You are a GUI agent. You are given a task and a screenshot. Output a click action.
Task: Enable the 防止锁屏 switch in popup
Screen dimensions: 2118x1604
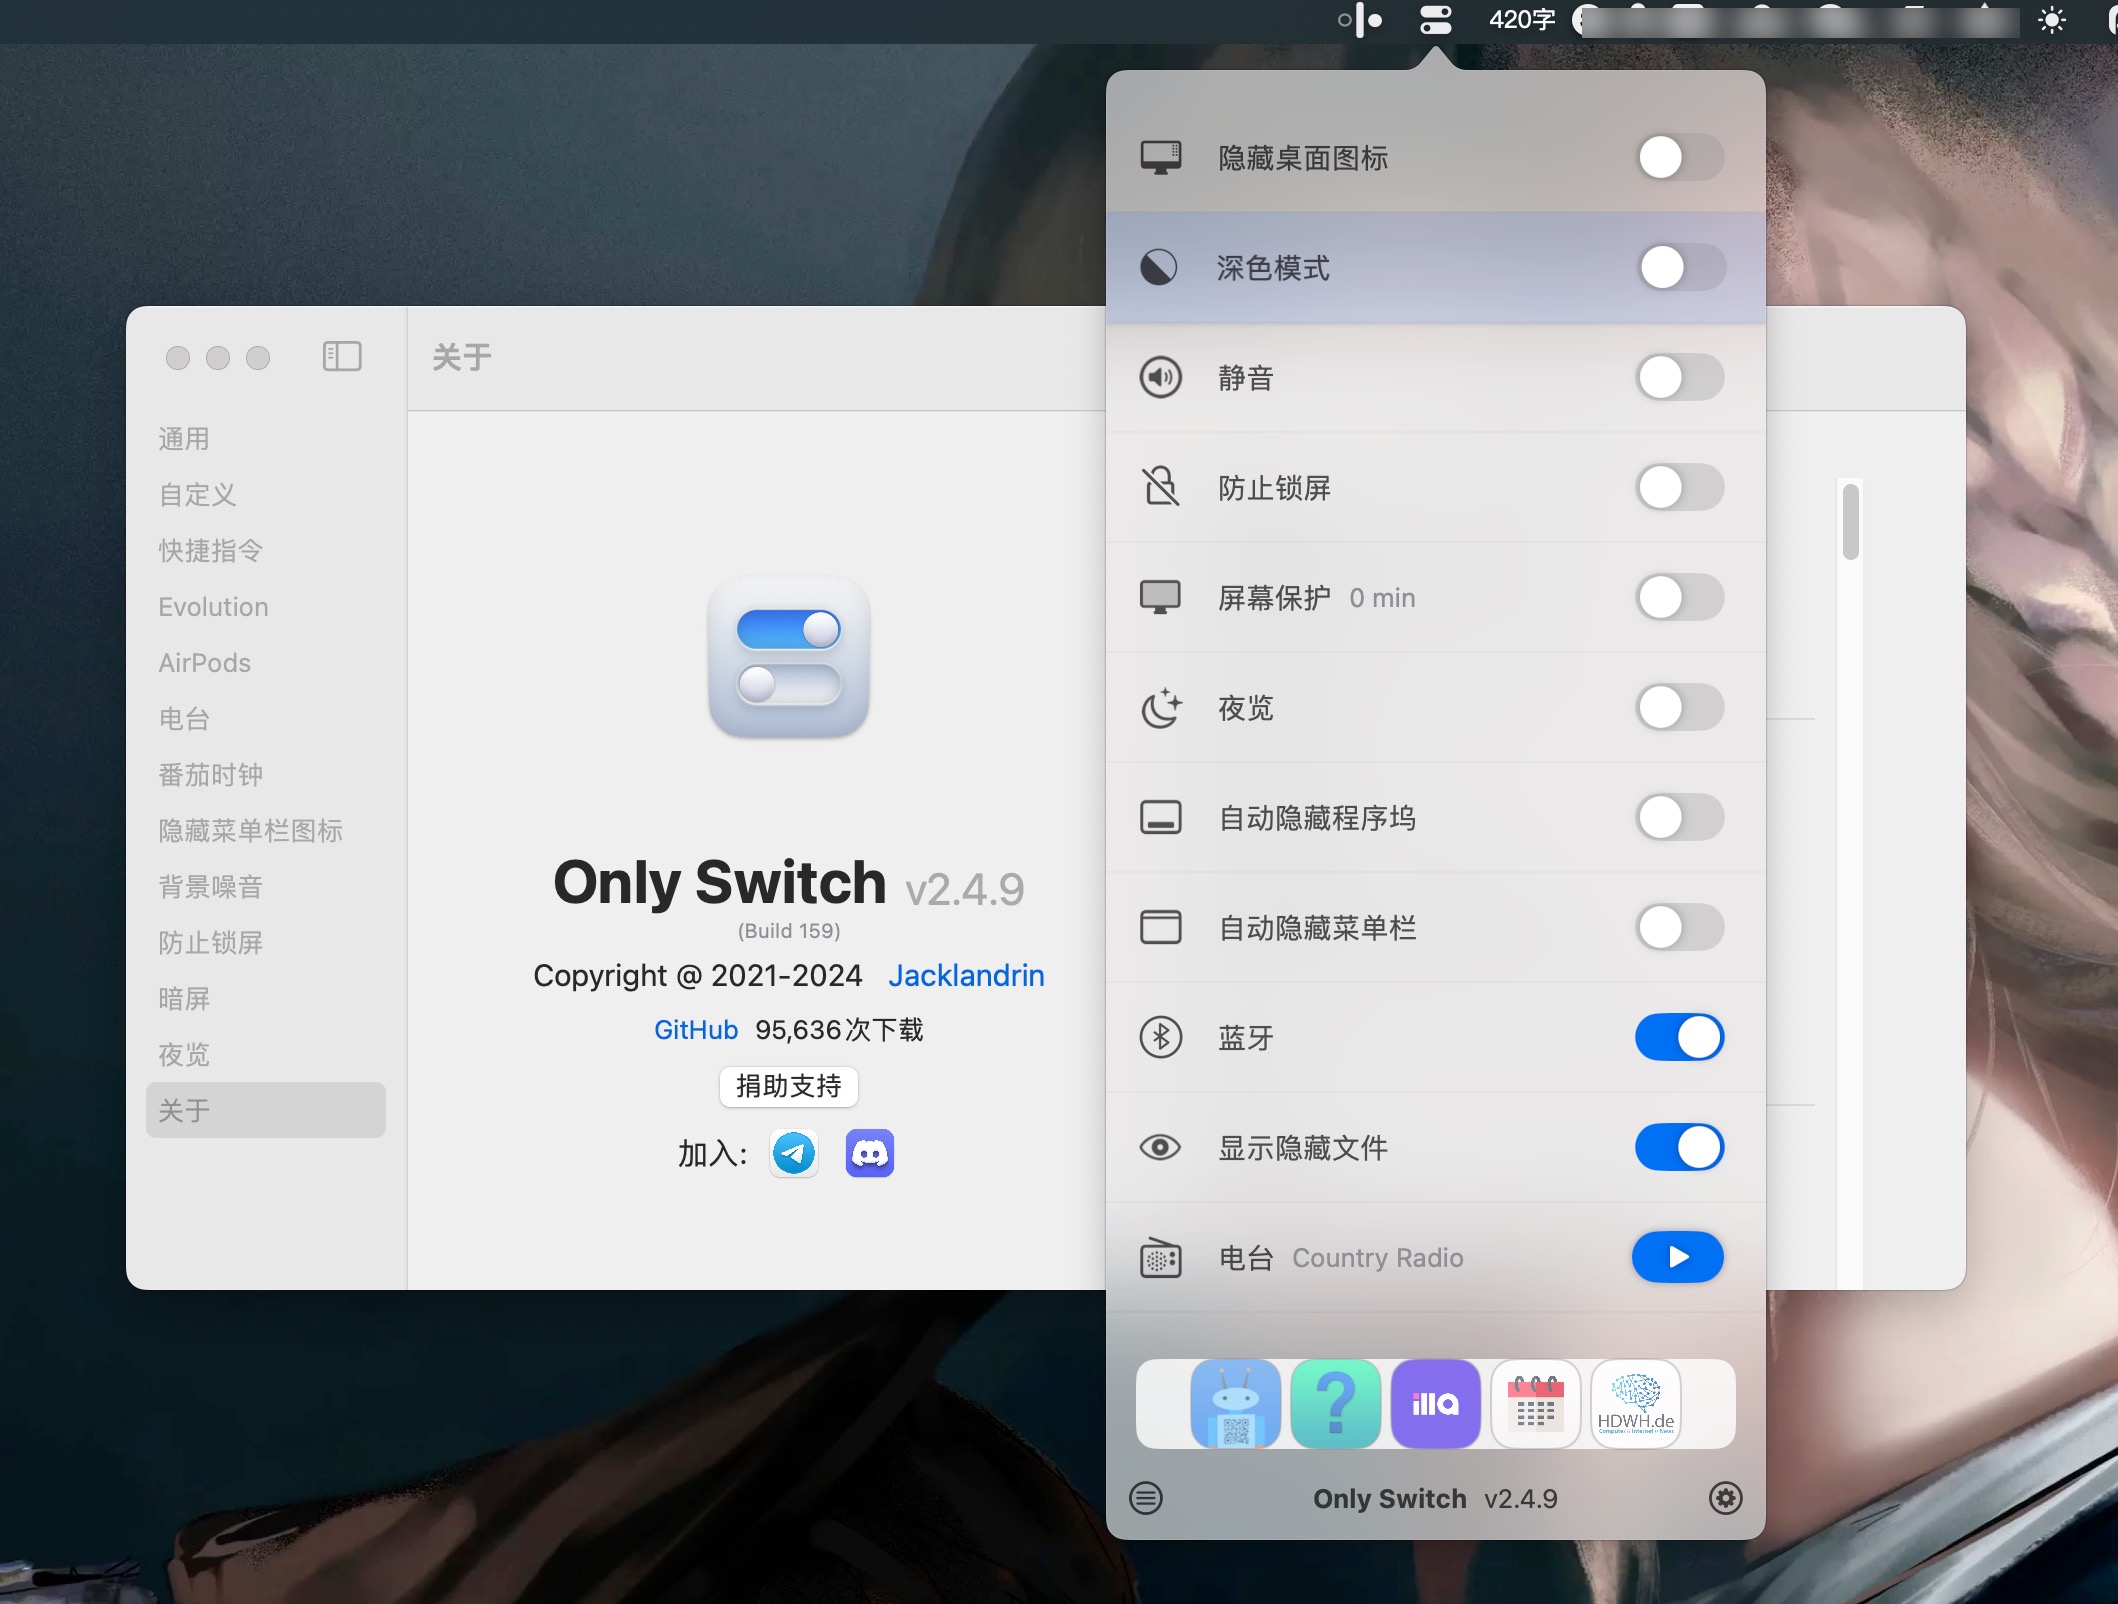pos(1680,487)
